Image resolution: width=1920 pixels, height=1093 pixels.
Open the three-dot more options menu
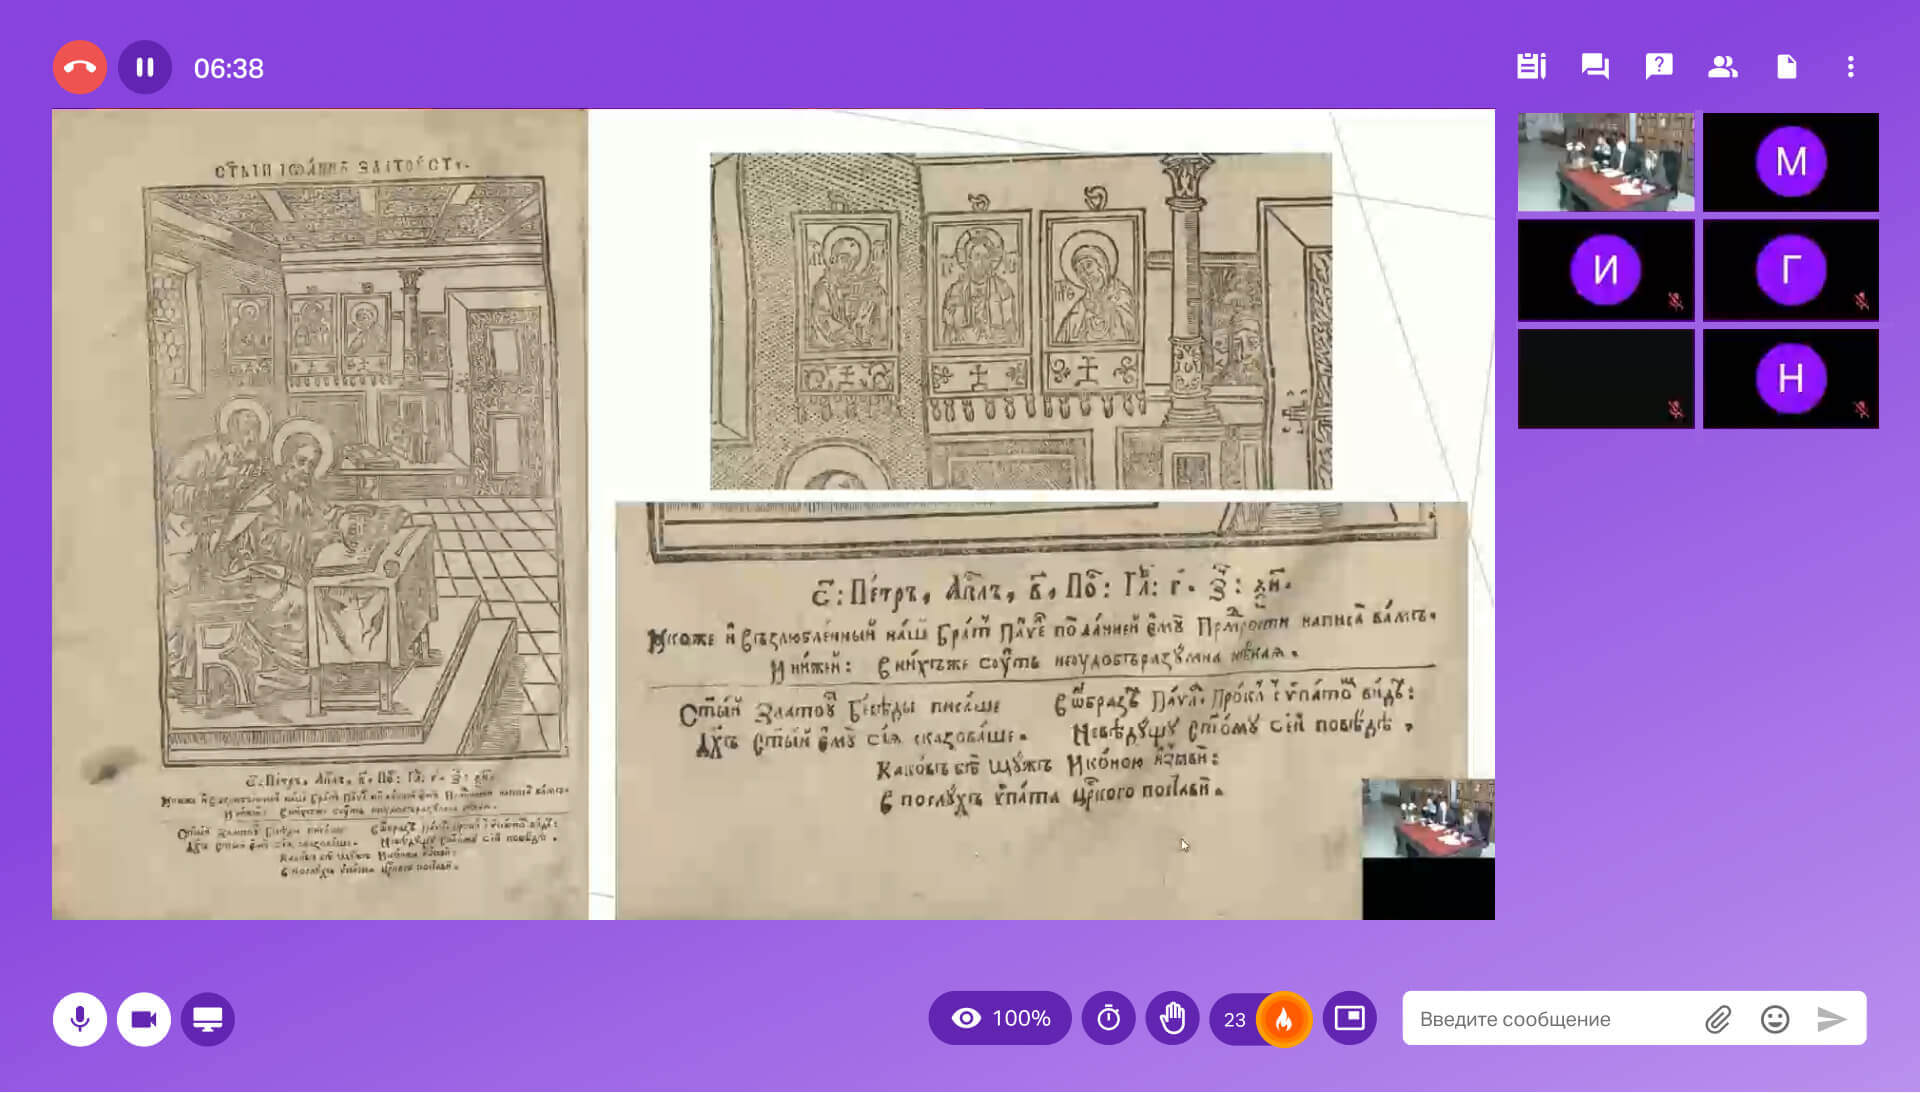[1850, 67]
